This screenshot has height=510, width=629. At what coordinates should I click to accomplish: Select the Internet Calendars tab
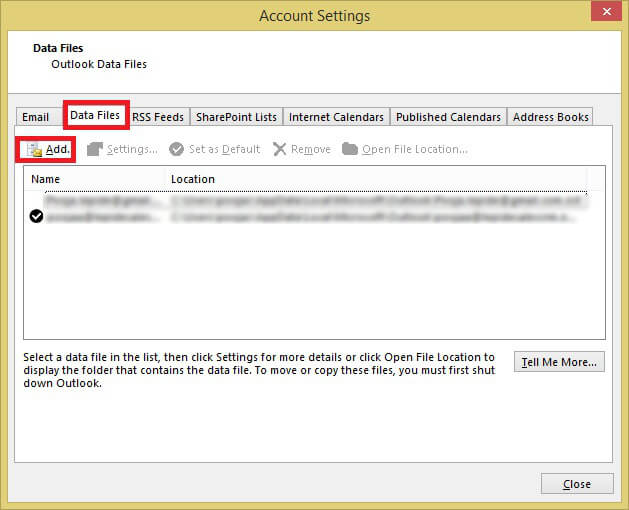point(336,117)
